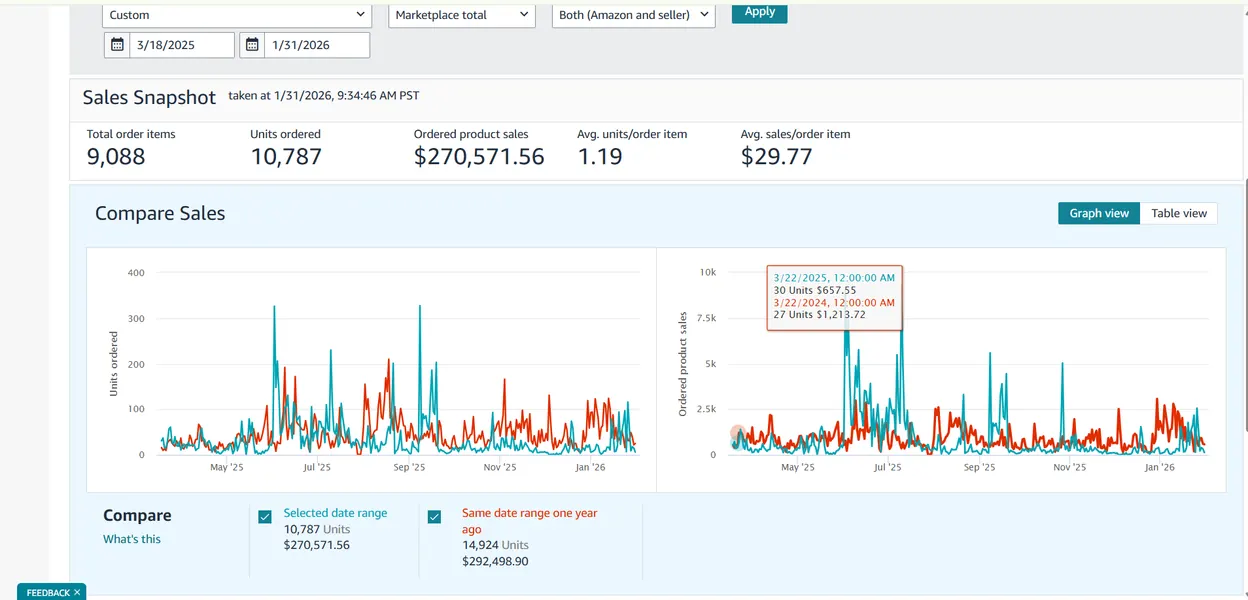This screenshot has width=1248, height=600.
Task: Click the Units ordered vertical axis title
Action: click(113, 364)
